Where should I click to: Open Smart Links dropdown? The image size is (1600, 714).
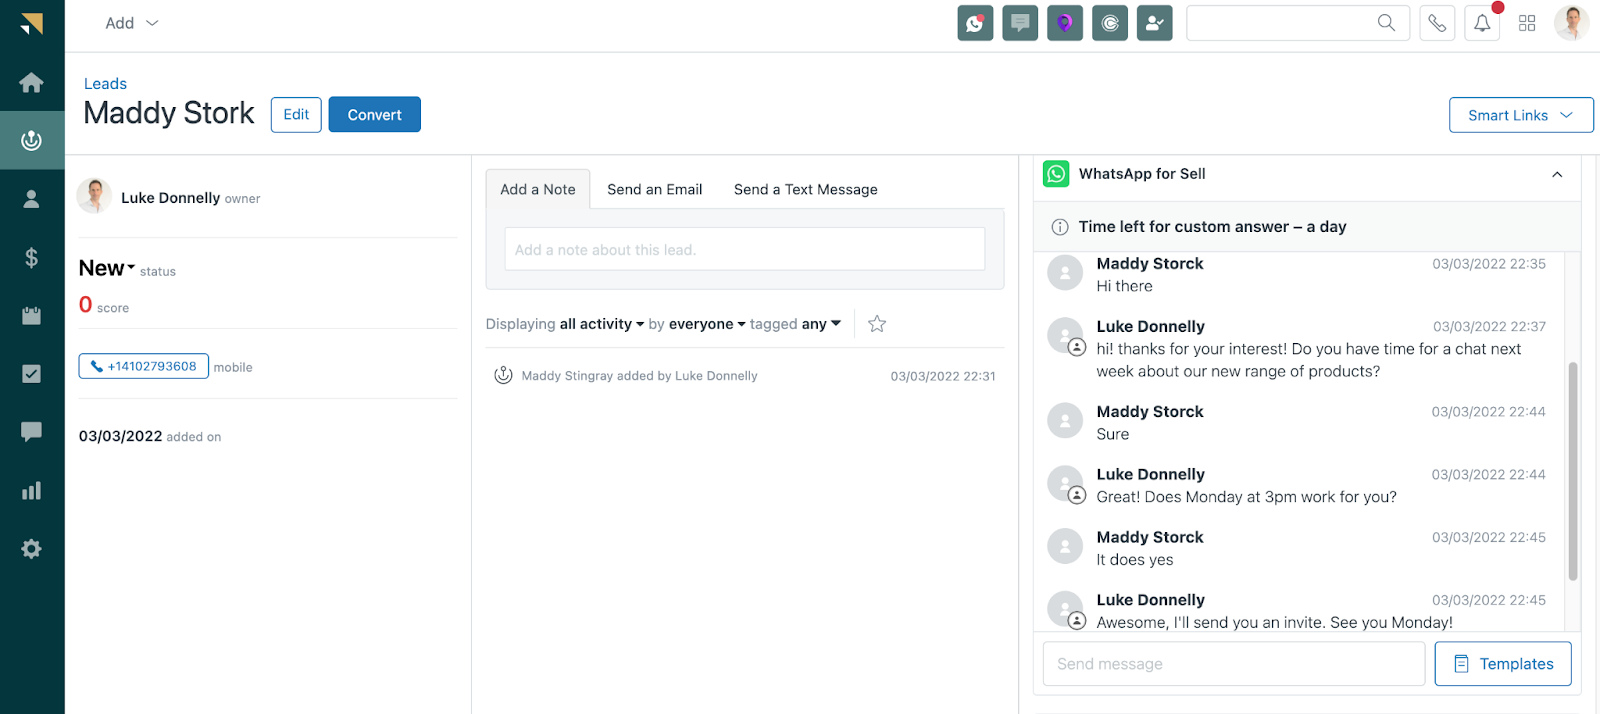tap(1520, 115)
